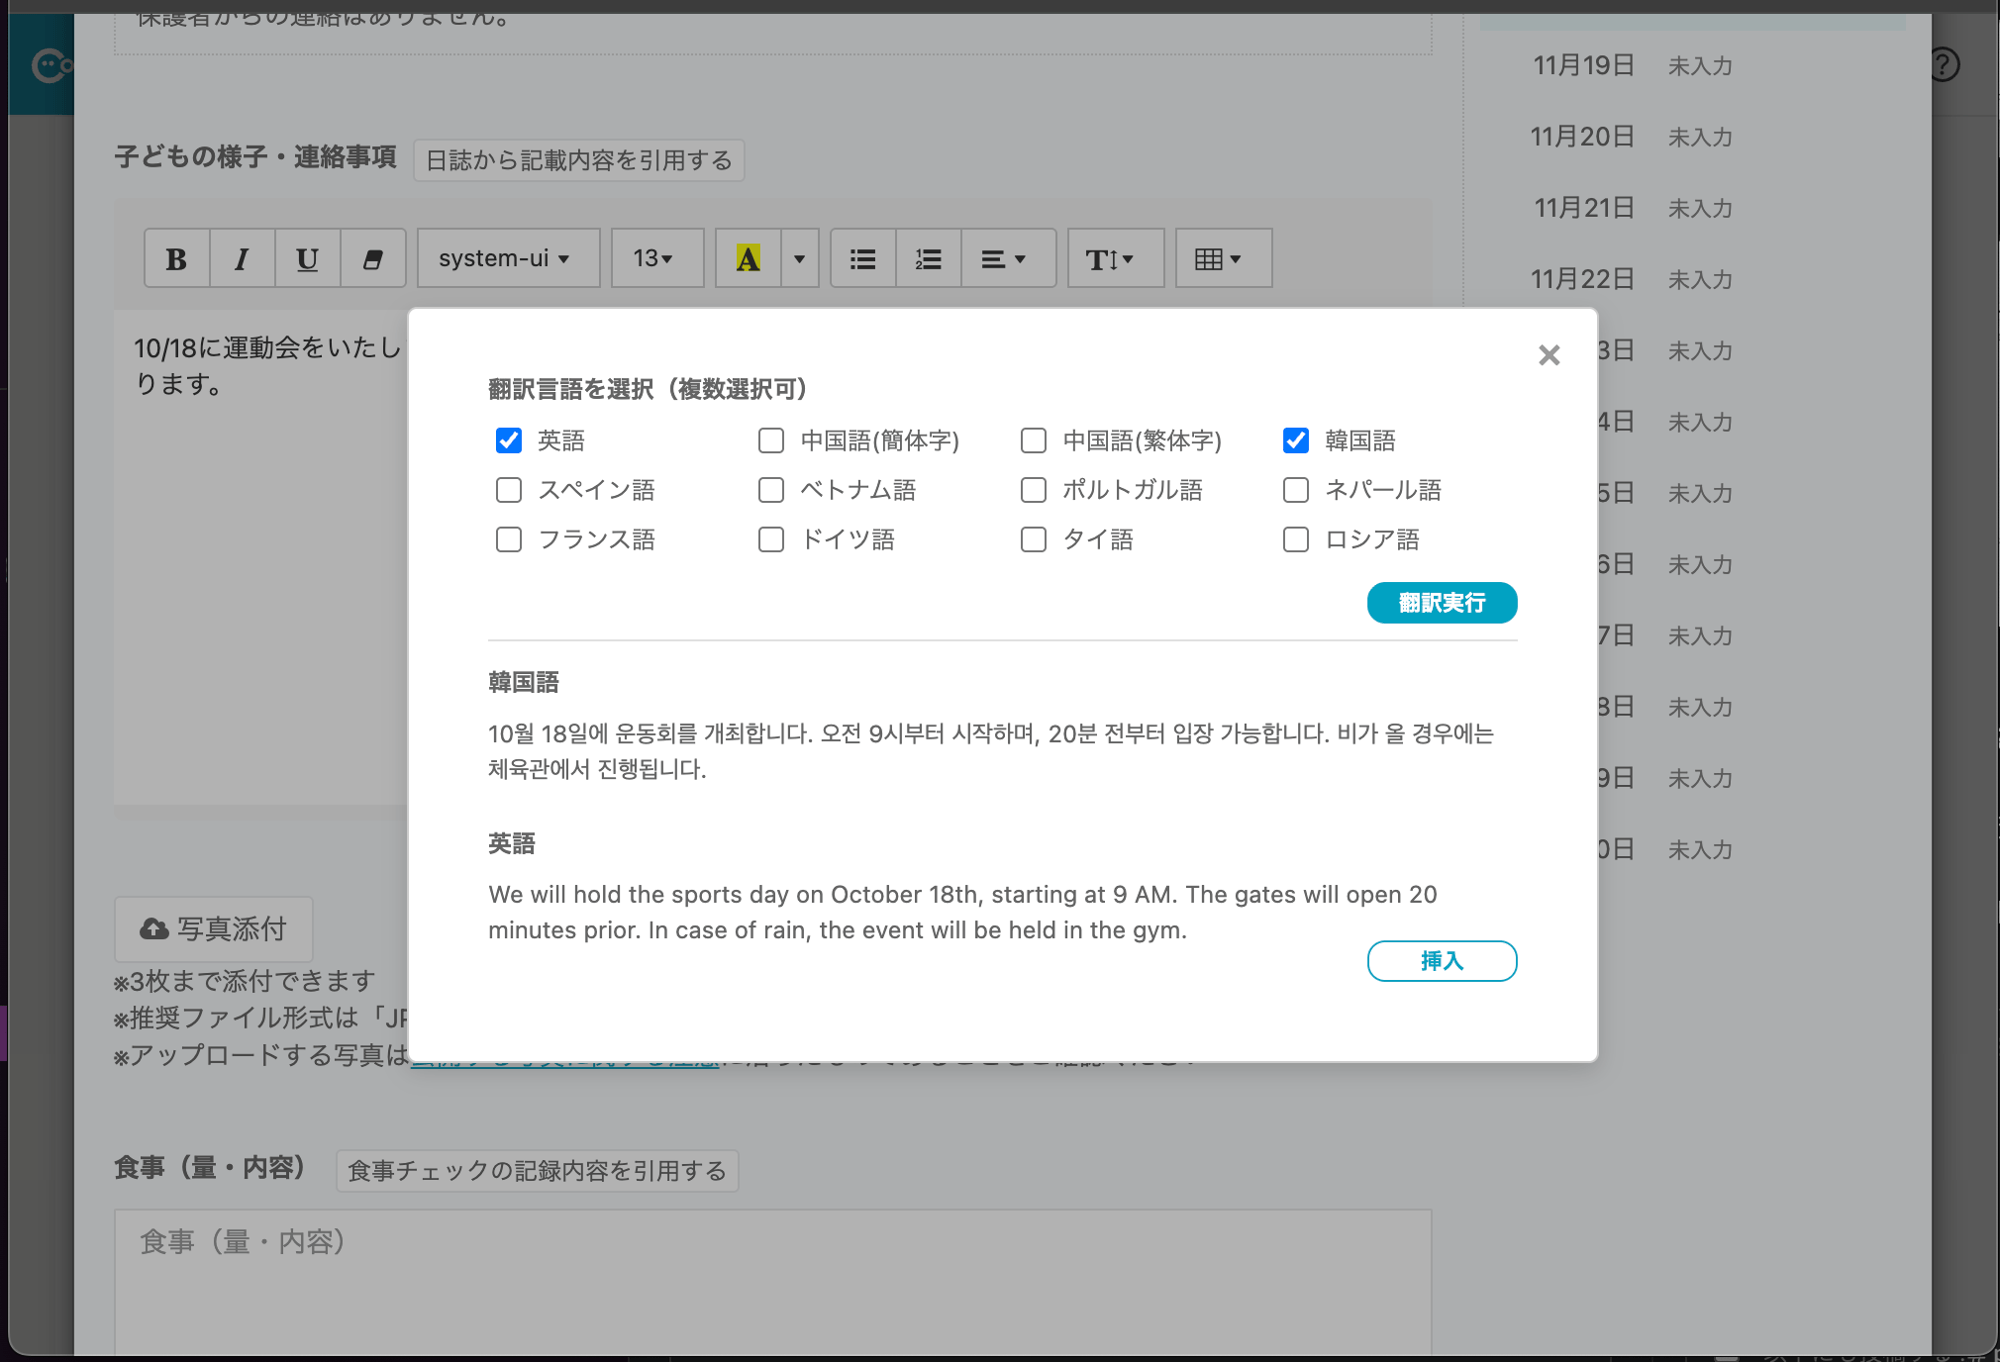Image resolution: width=2000 pixels, height=1362 pixels.
Task: Apply bold formatting with the B icon
Action: (176, 258)
